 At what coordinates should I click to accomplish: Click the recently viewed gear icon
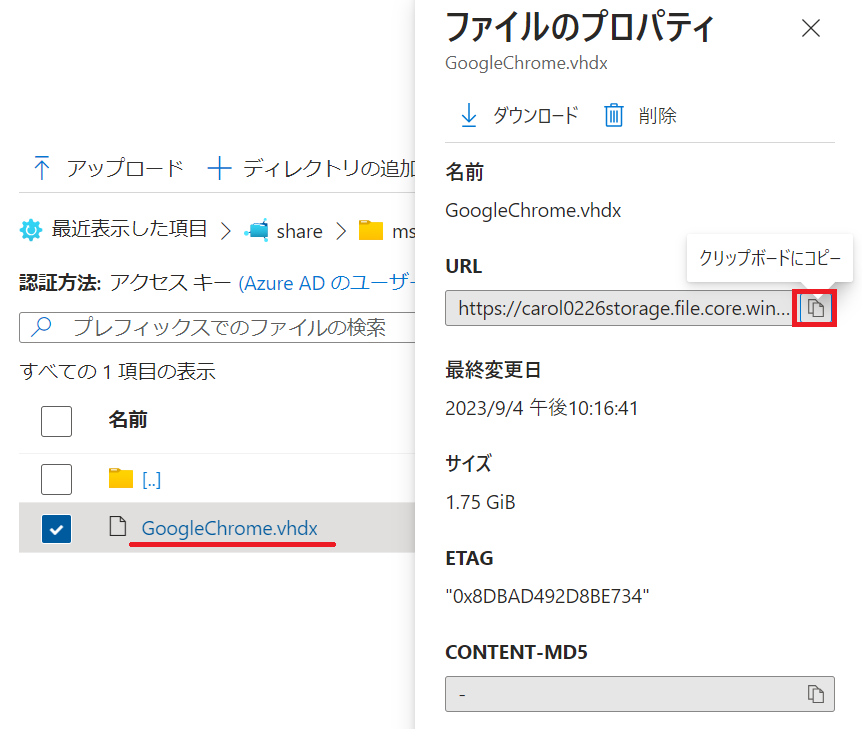(31, 230)
